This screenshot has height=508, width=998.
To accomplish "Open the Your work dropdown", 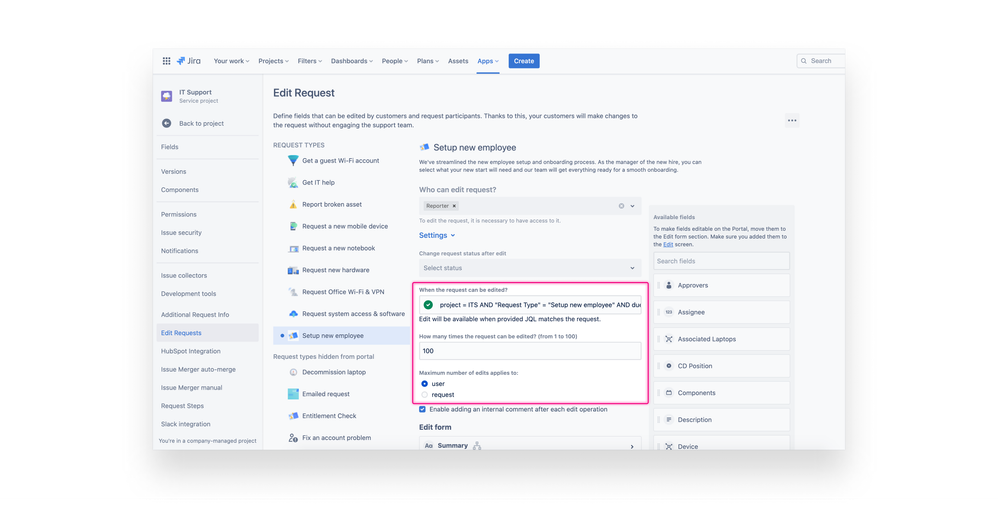I will pos(231,61).
